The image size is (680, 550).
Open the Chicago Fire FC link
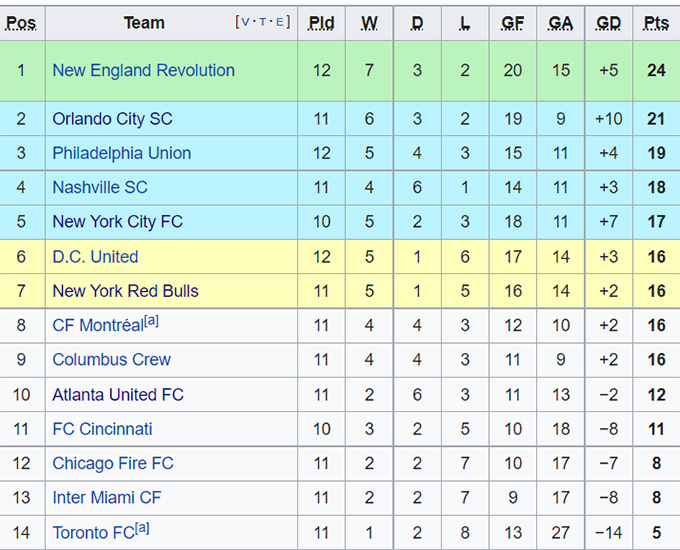[112, 464]
